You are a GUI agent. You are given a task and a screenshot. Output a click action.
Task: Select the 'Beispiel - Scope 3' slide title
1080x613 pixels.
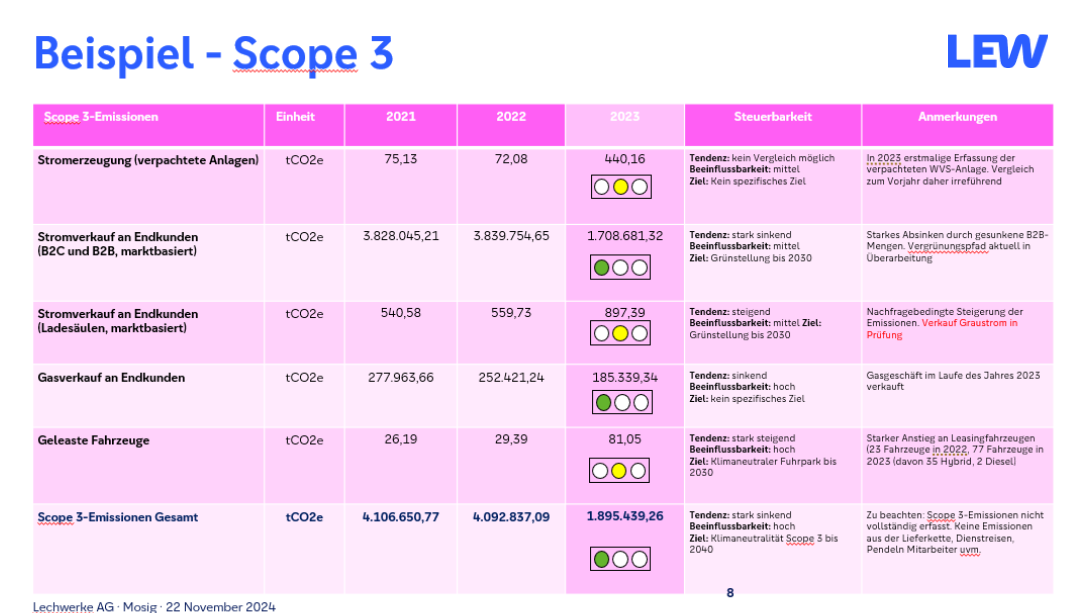click(213, 53)
